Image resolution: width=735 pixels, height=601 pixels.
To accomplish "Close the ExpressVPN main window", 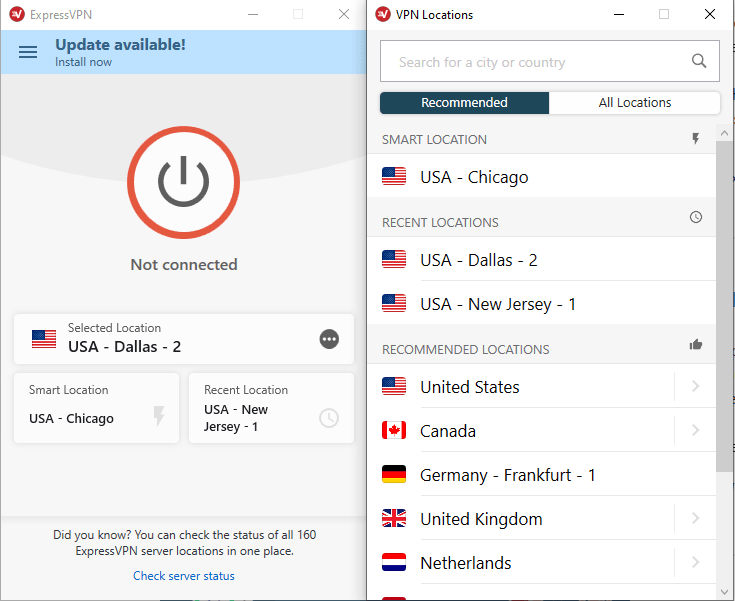I will pyautogui.click(x=344, y=14).
